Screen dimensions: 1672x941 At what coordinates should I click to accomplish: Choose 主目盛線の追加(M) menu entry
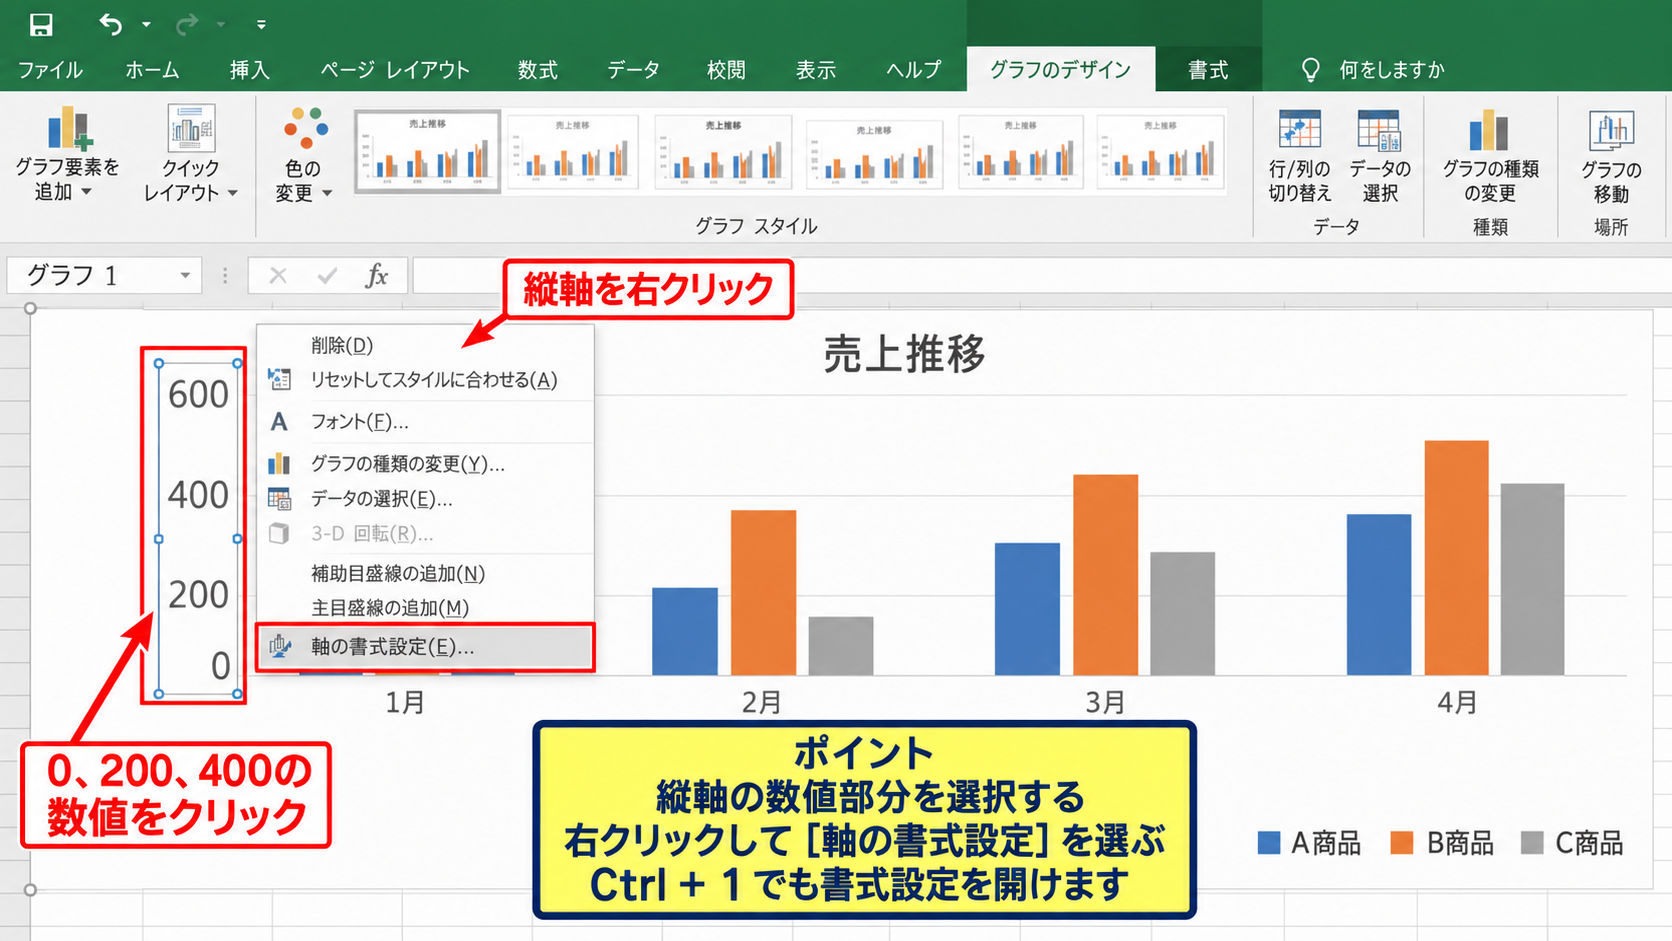[425, 608]
